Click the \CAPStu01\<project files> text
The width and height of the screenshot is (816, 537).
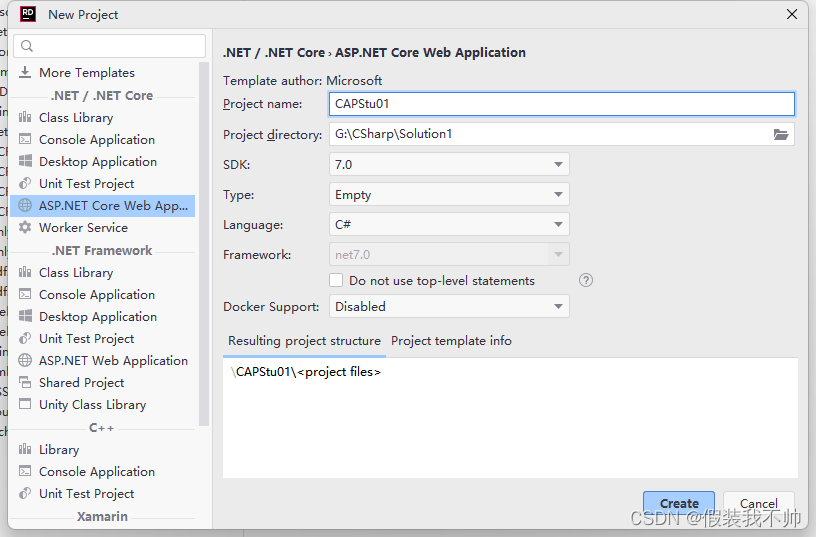pyautogui.click(x=306, y=372)
